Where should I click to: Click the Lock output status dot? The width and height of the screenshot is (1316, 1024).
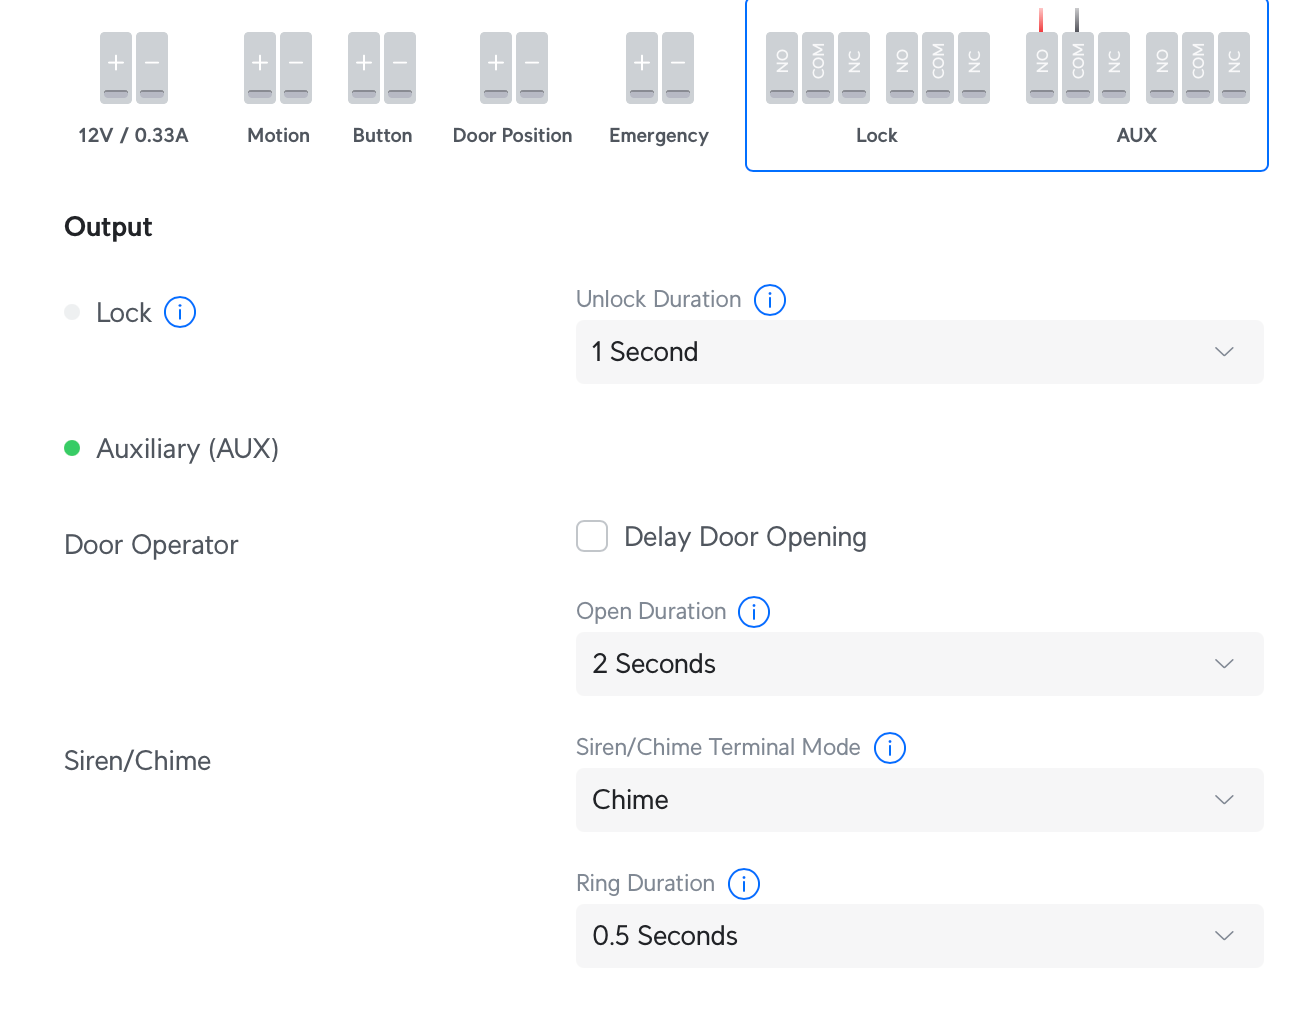72,313
